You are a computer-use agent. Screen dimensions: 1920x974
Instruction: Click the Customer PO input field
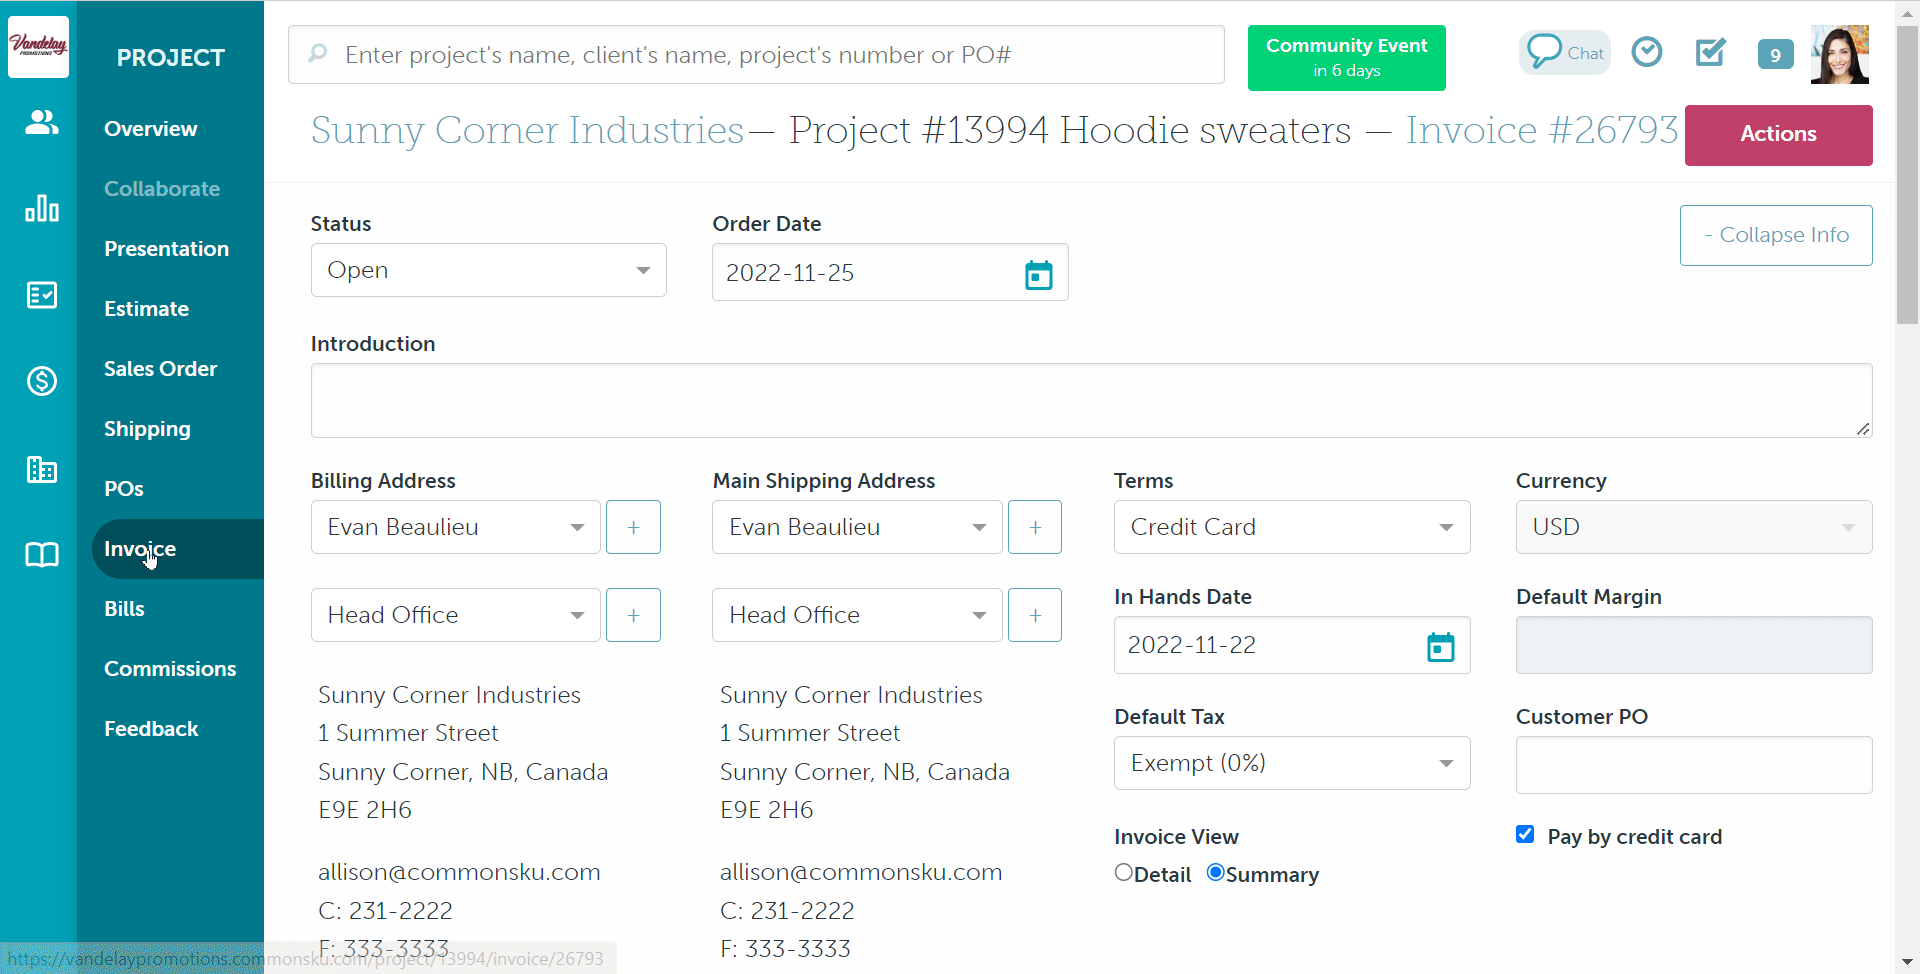(1693, 765)
